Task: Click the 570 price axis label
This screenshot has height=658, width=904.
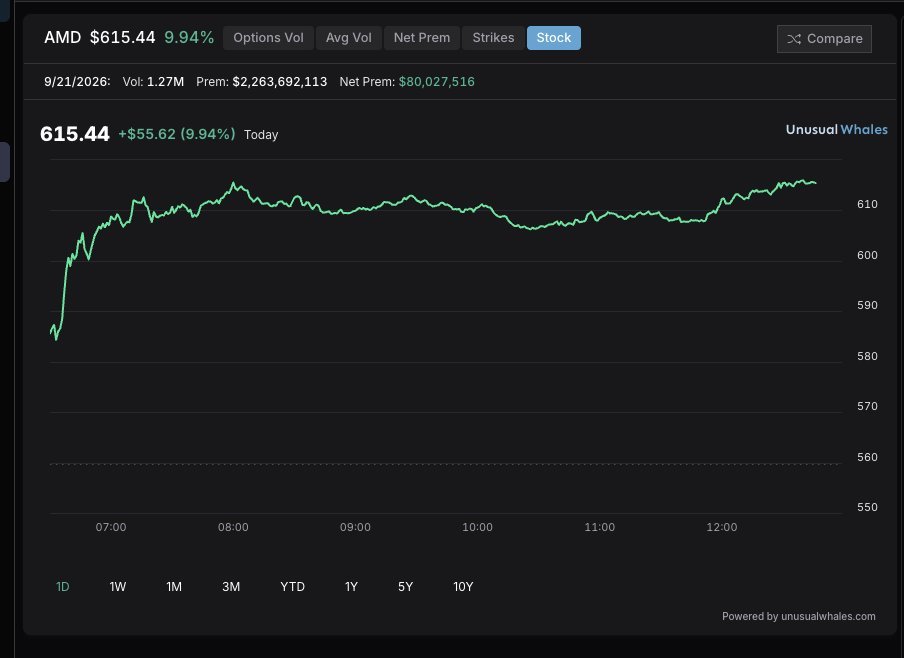Action: [x=867, y=407]
